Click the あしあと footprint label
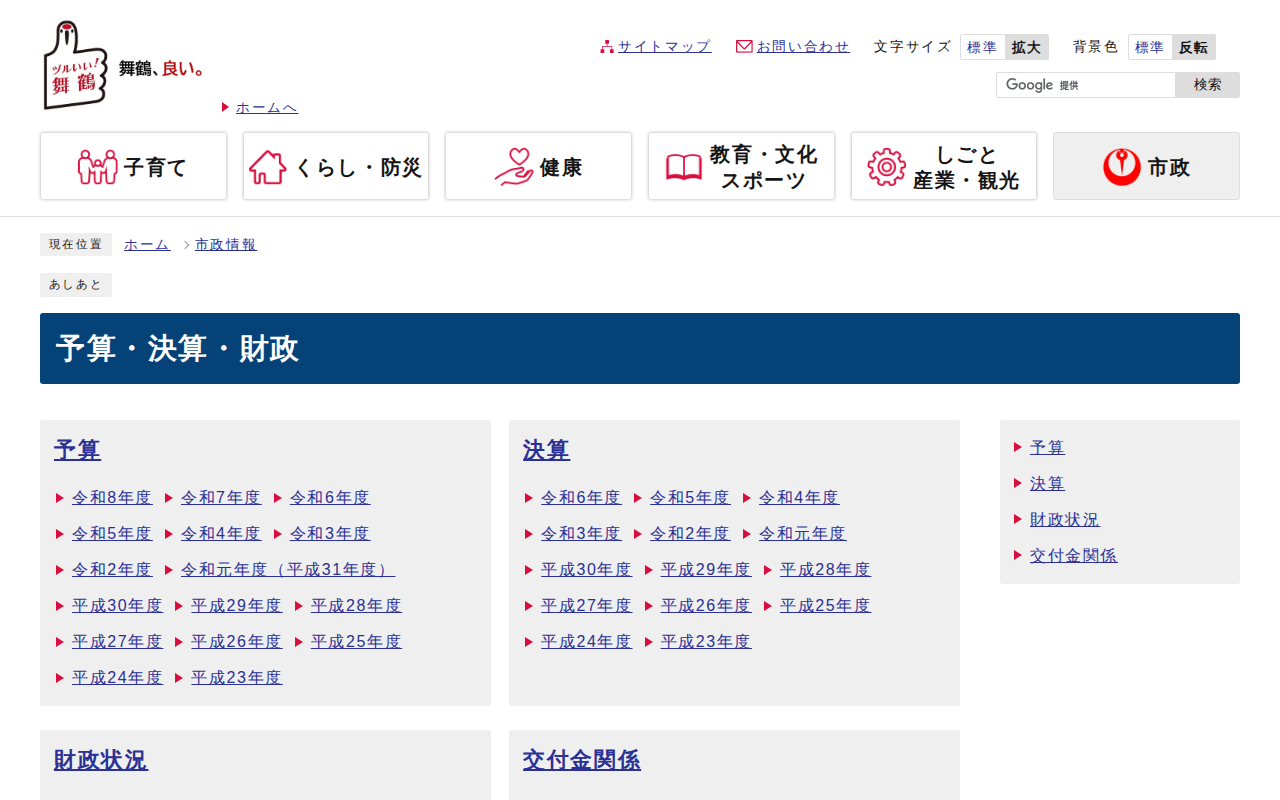1280x800 pixels. click(76, 285)
